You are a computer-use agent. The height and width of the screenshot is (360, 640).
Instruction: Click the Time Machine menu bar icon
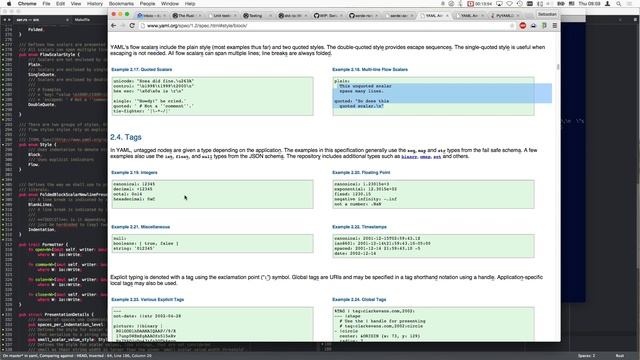pyautogui.click(x=520, y=4)
